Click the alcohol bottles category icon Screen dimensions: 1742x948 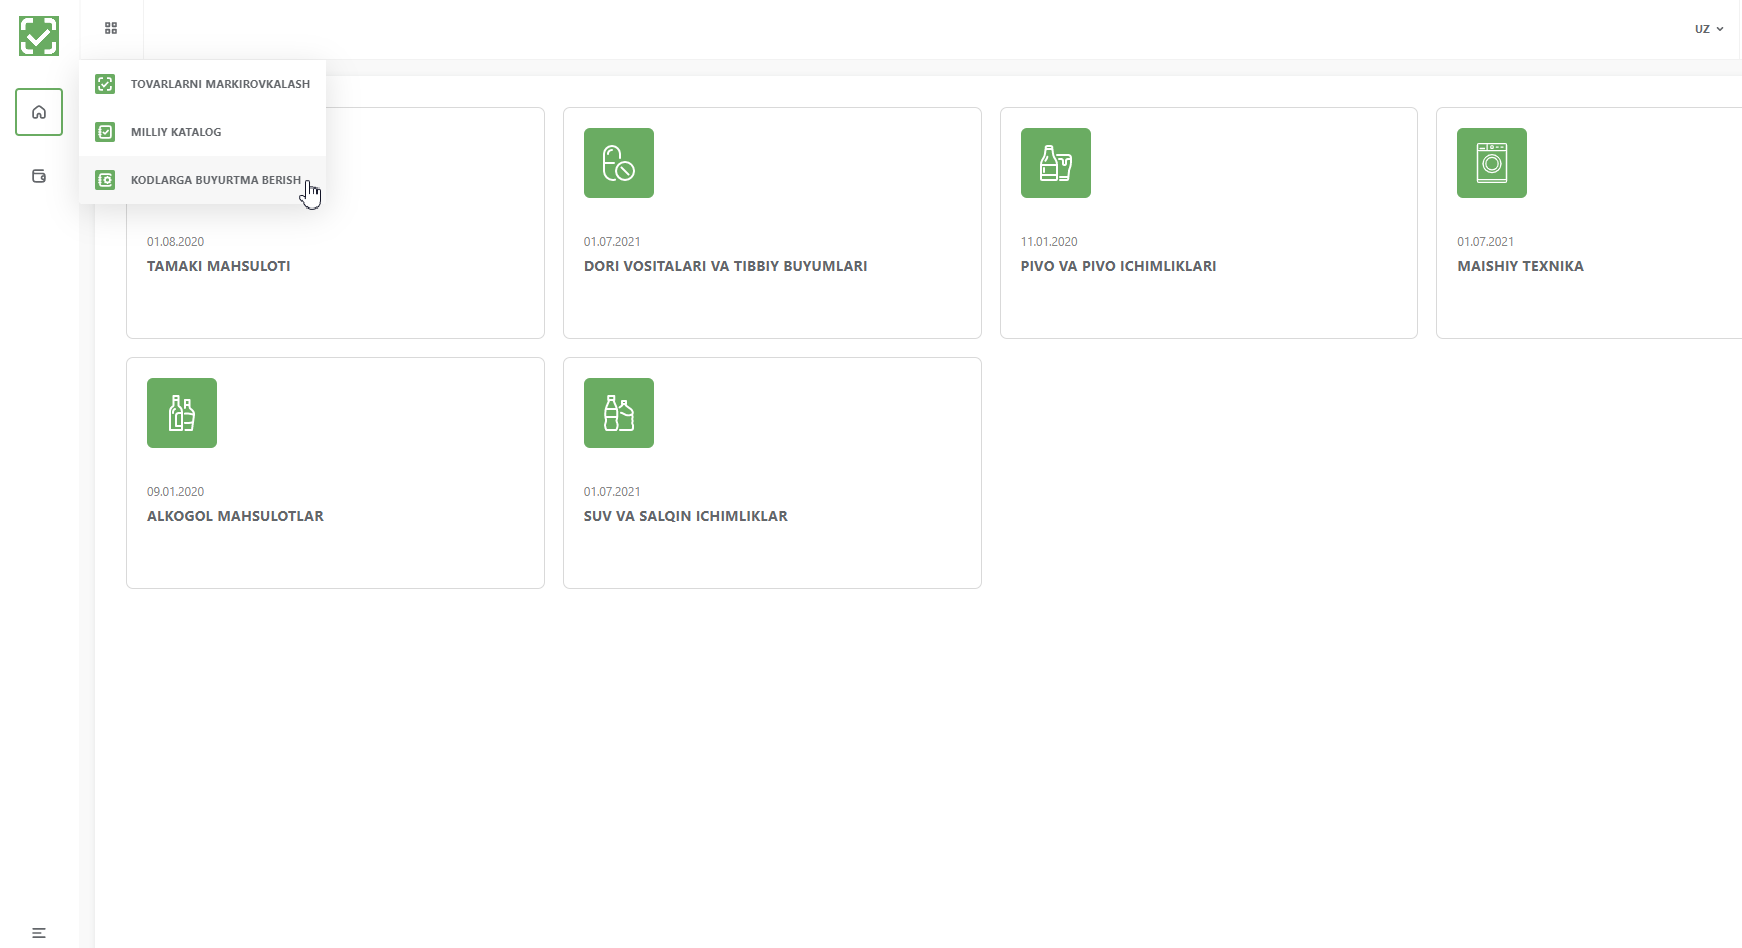tap(182, 413)
